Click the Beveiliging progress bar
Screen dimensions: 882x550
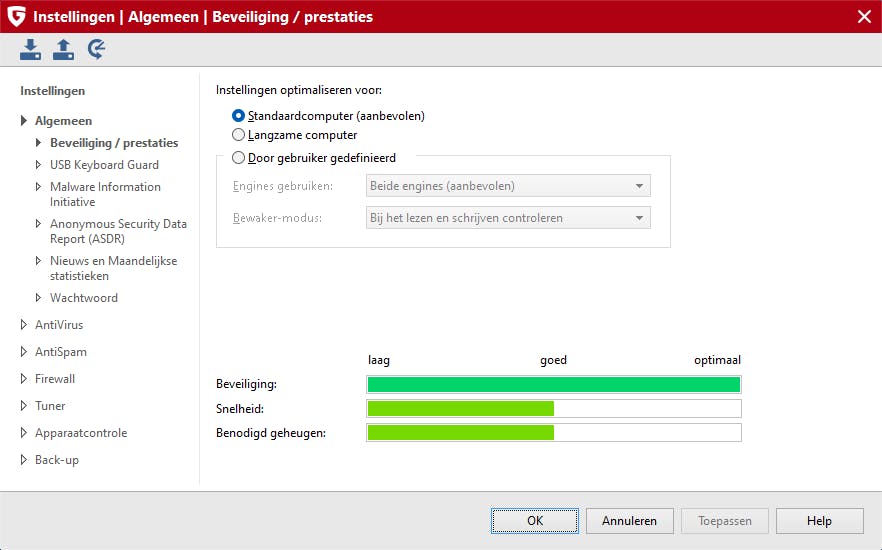point(554,385)
